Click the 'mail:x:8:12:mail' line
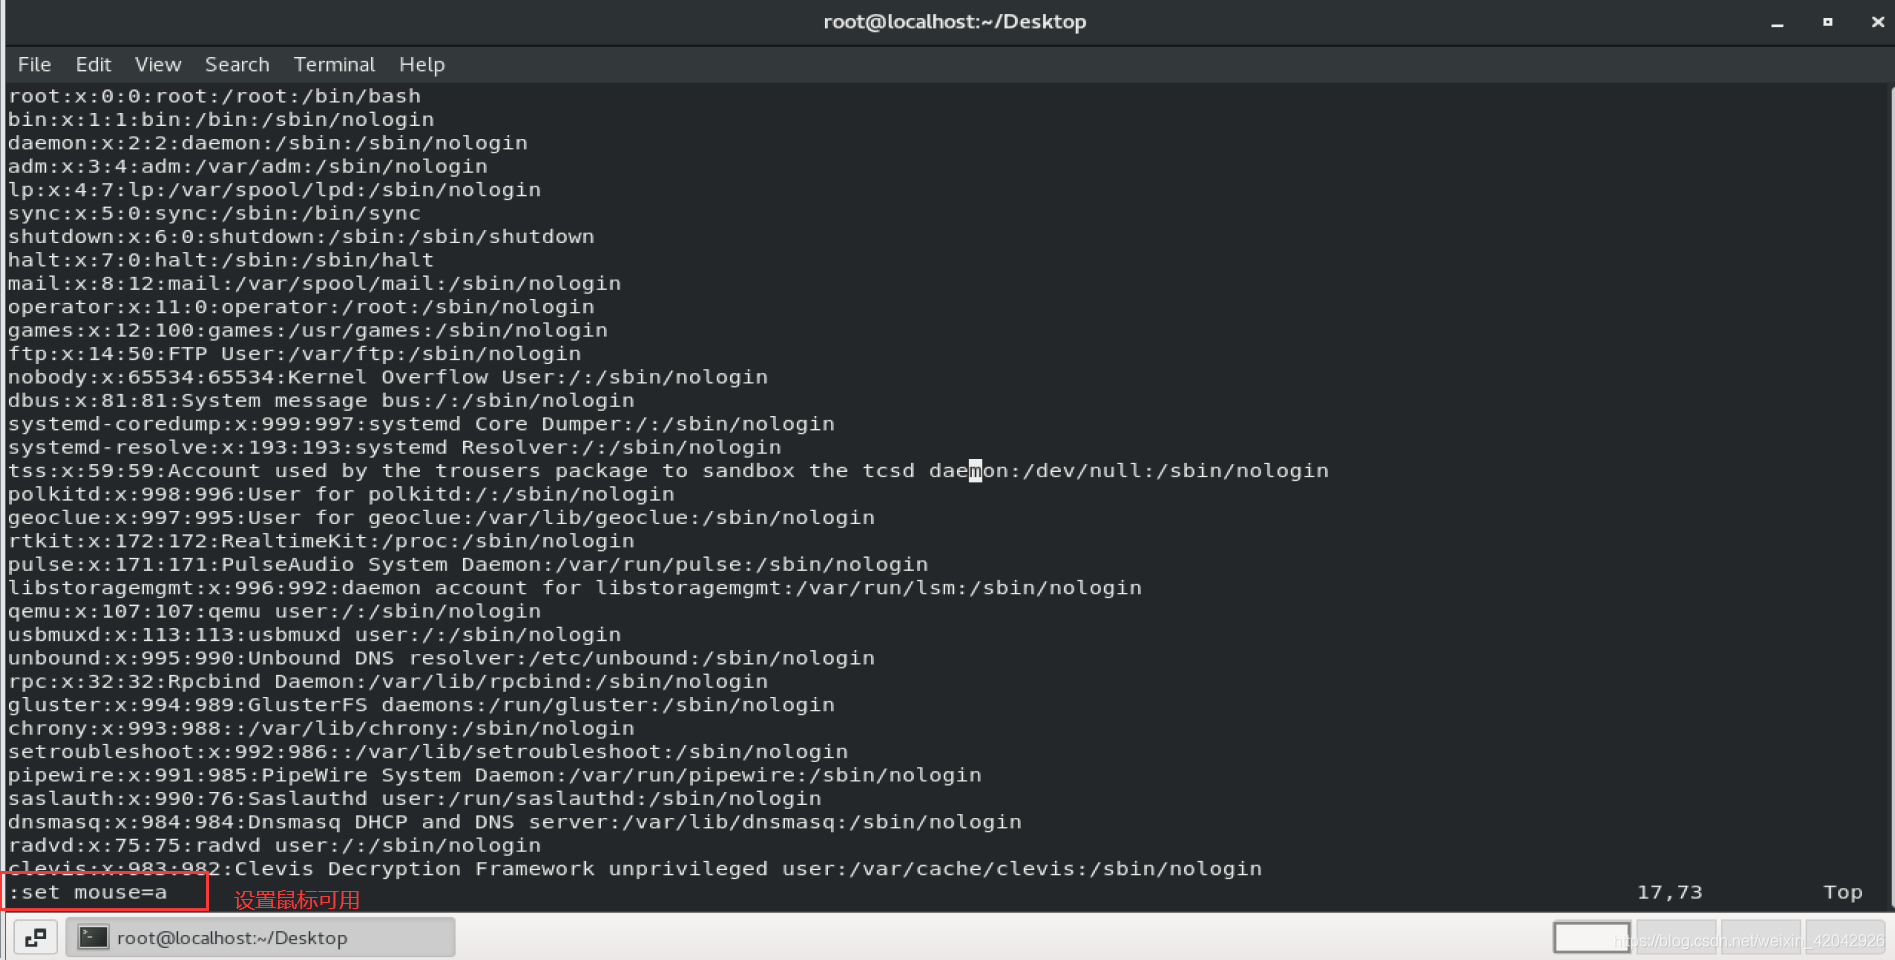Image resolution: width=1895 pixels, height=960 pixels. (314, 284)
